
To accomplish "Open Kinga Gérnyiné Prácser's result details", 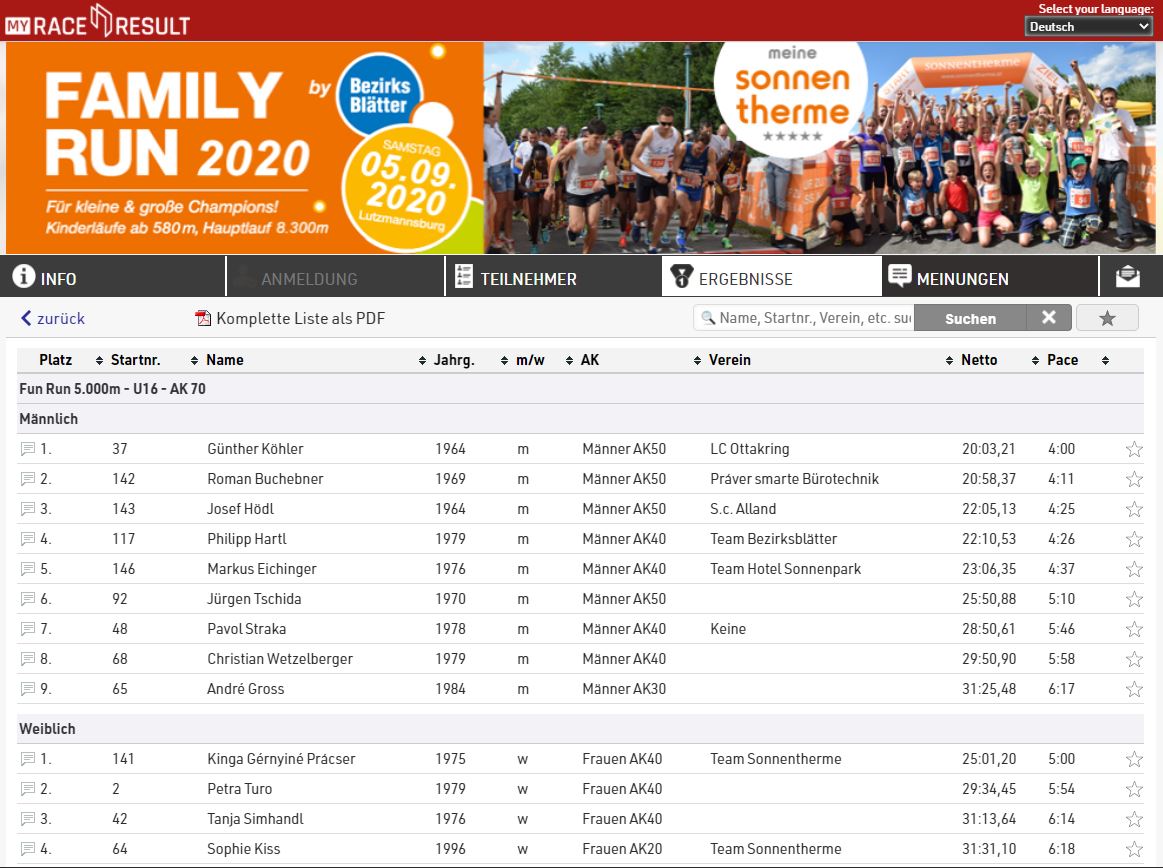I will pos(580,759).
